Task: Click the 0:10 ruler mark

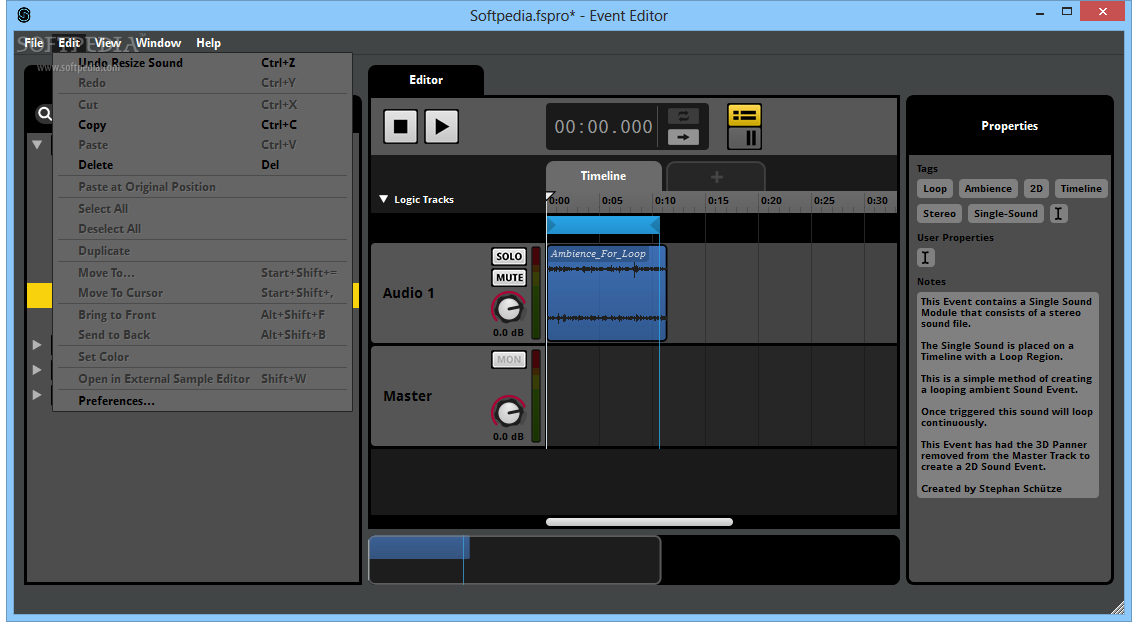Action: pos(664,201)
